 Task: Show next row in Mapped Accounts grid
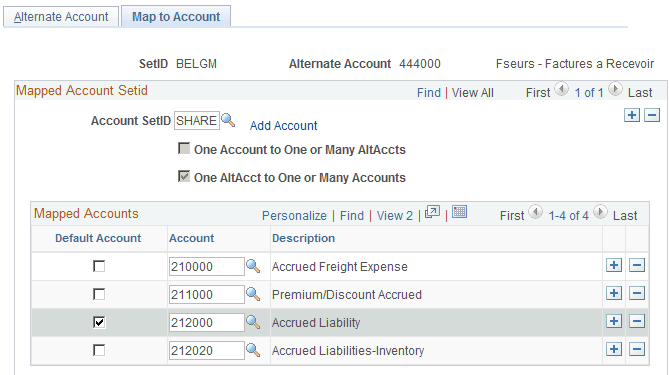pyautogui.click(x=600, y=212)
